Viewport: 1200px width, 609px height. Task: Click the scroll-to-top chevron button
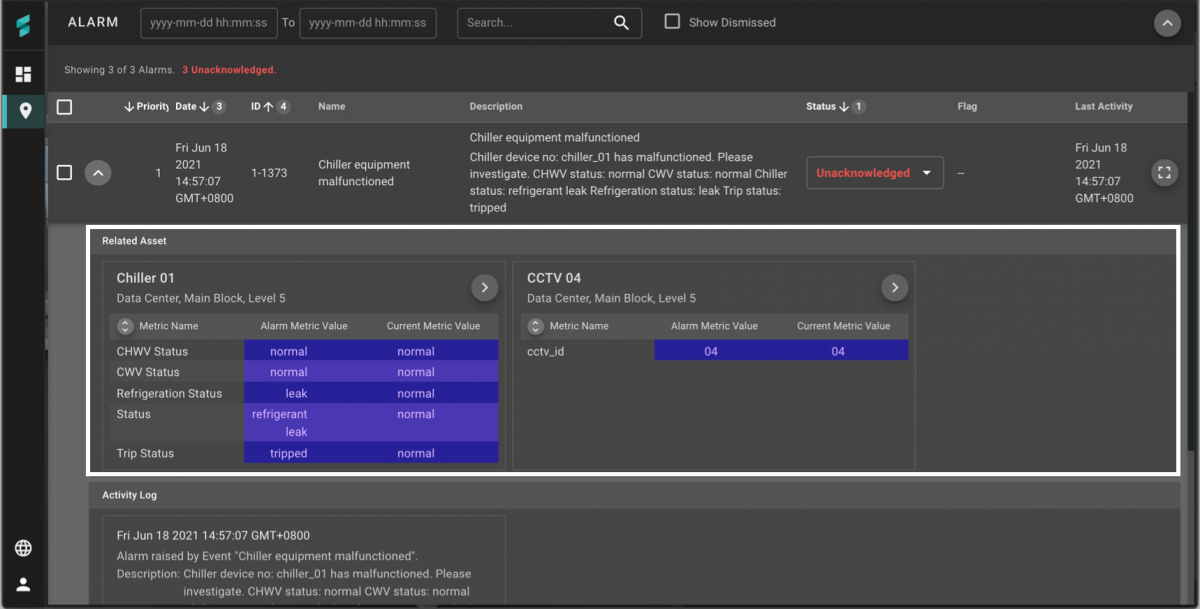point(1167,23)
